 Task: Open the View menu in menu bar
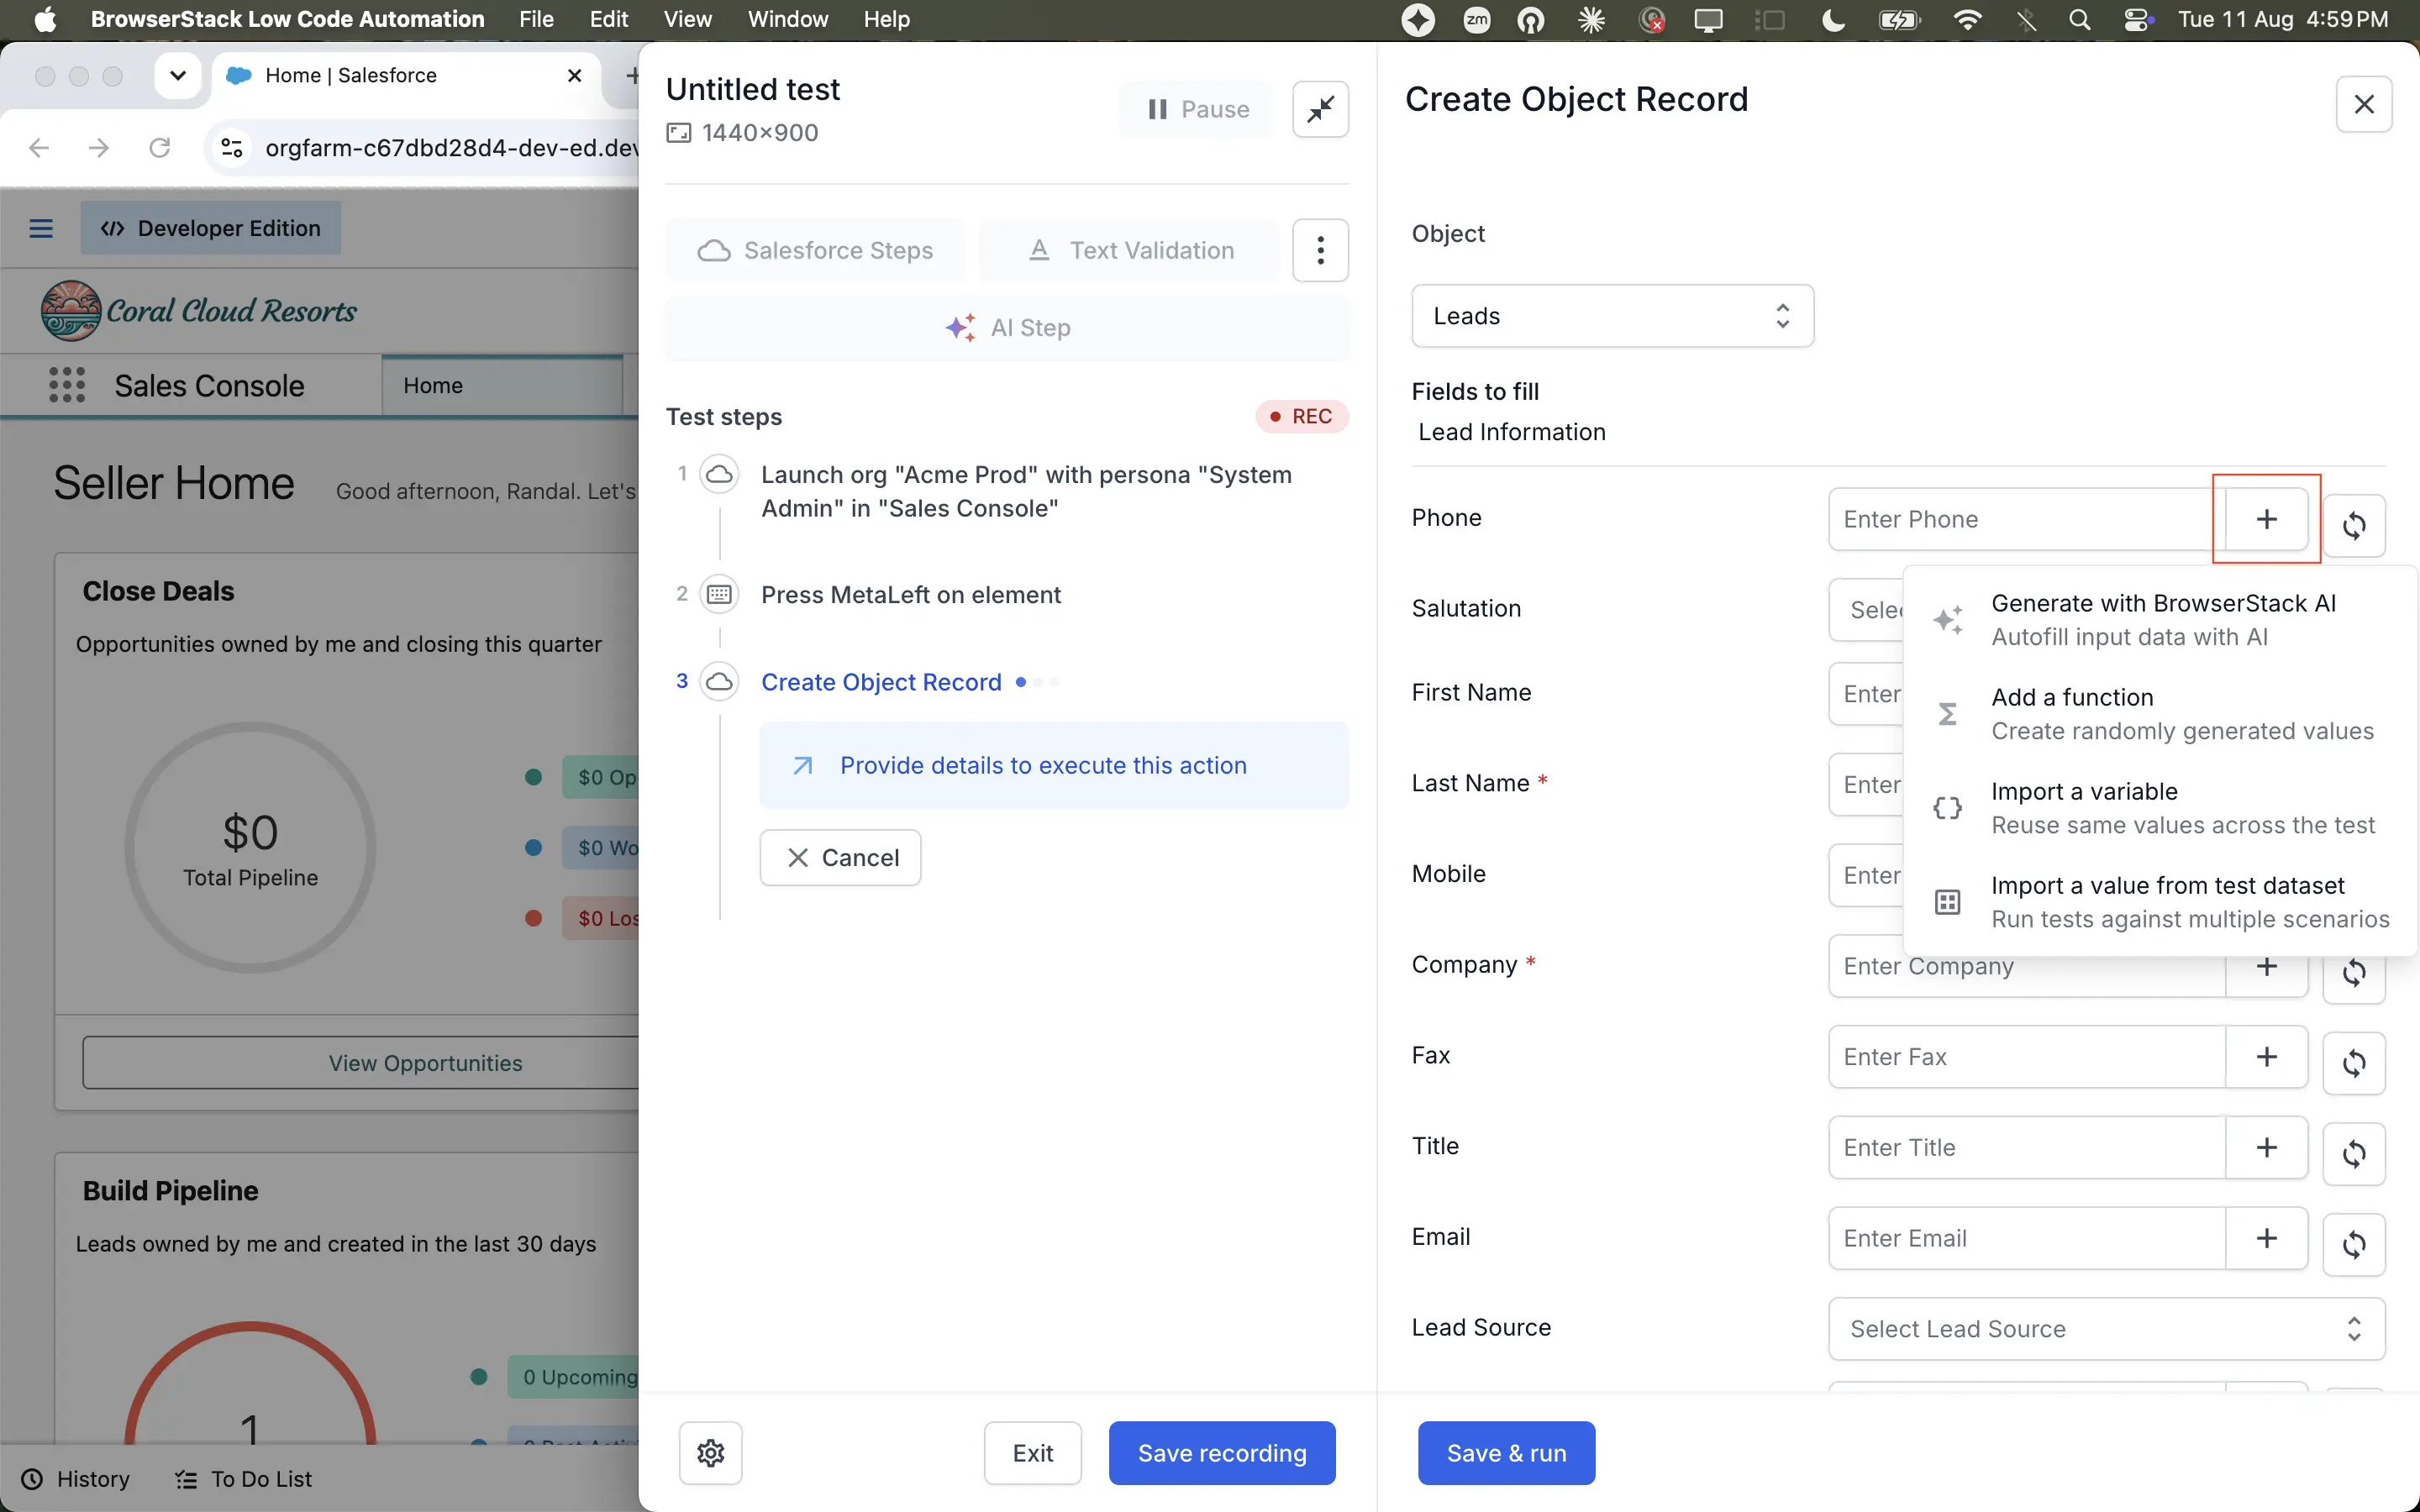click(688, 19)
